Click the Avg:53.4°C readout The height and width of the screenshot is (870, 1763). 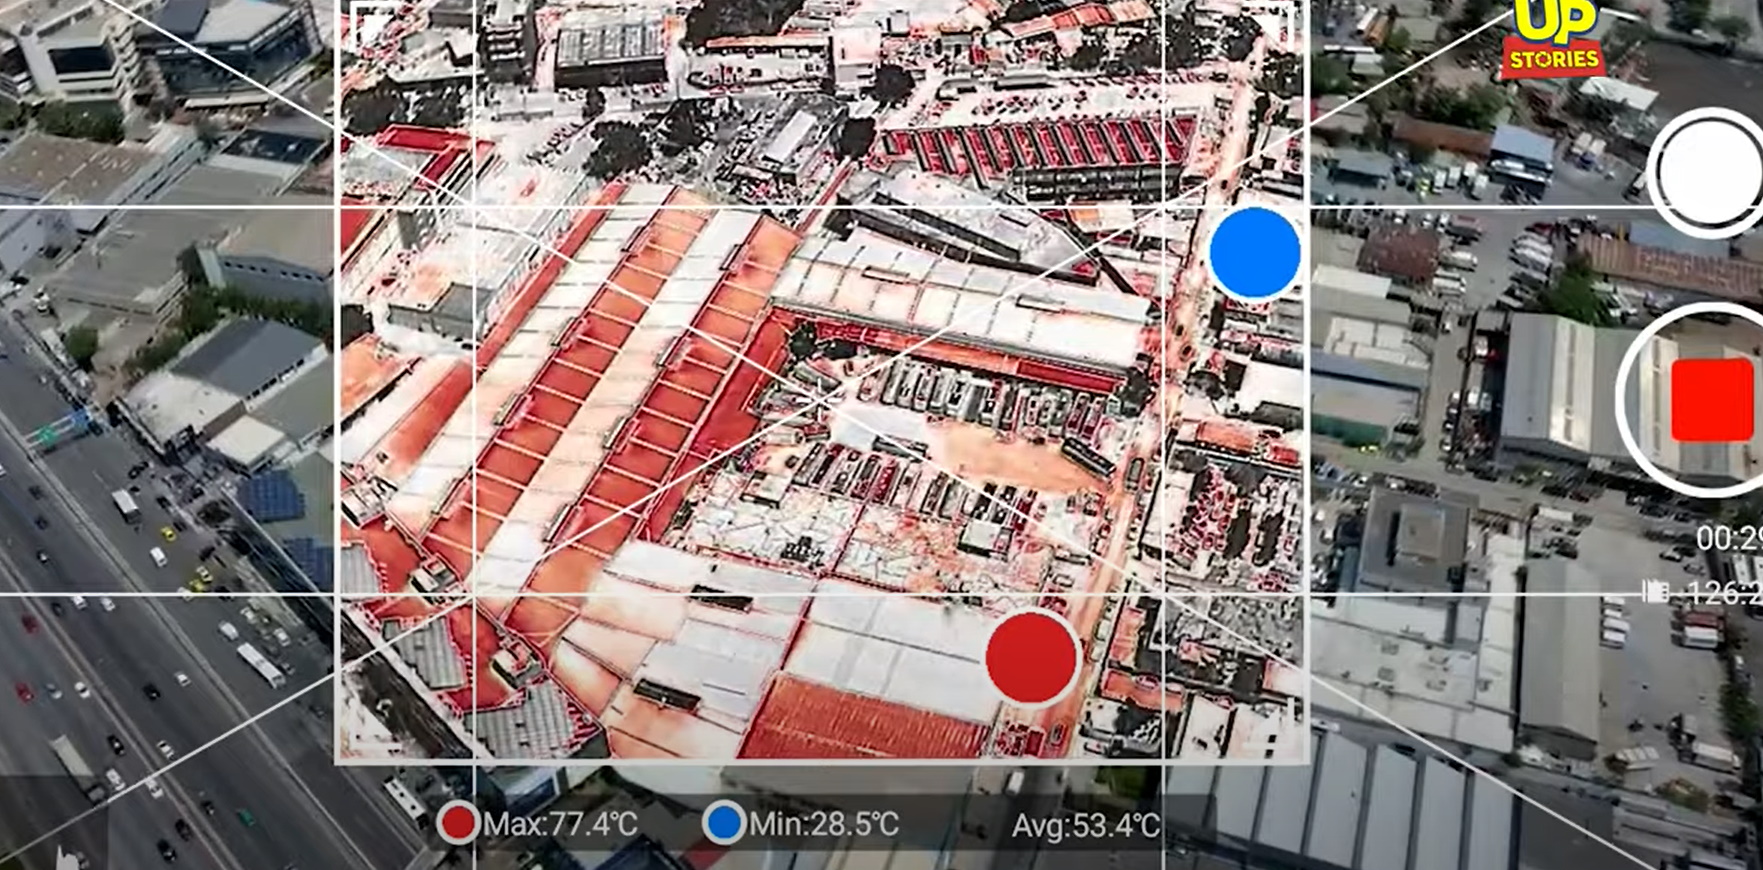(x=1086, y=825)
